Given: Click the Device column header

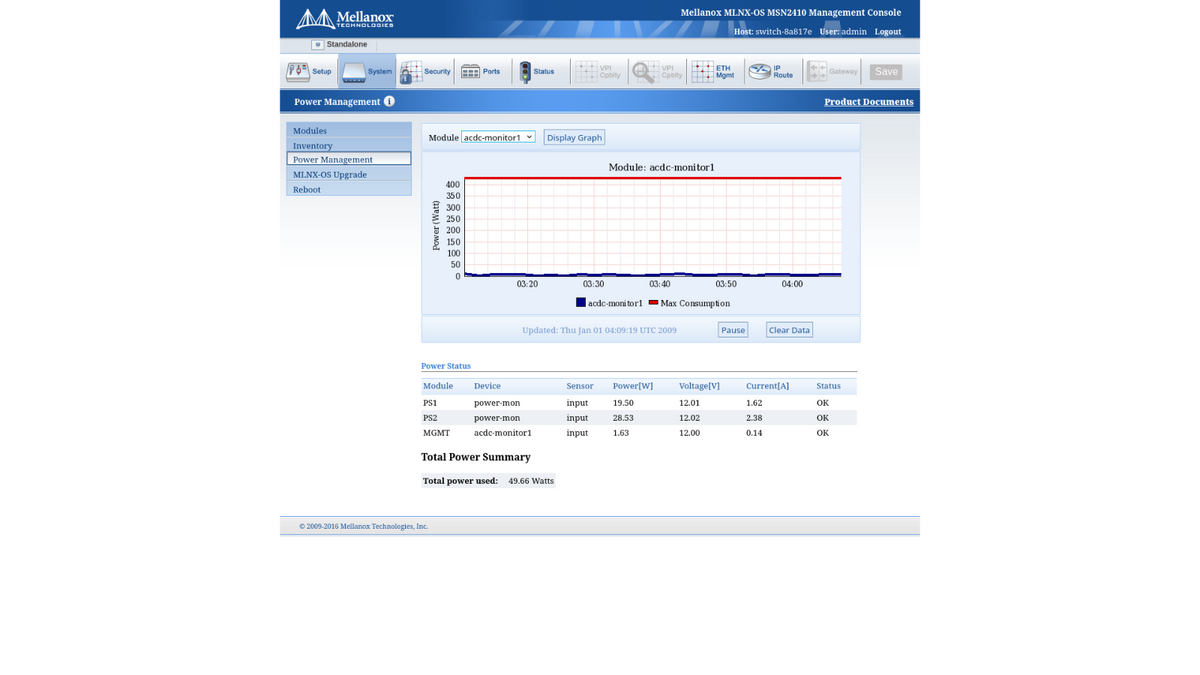Looking at the screenshot, I should pyautogui.click(x=487, y=386).
